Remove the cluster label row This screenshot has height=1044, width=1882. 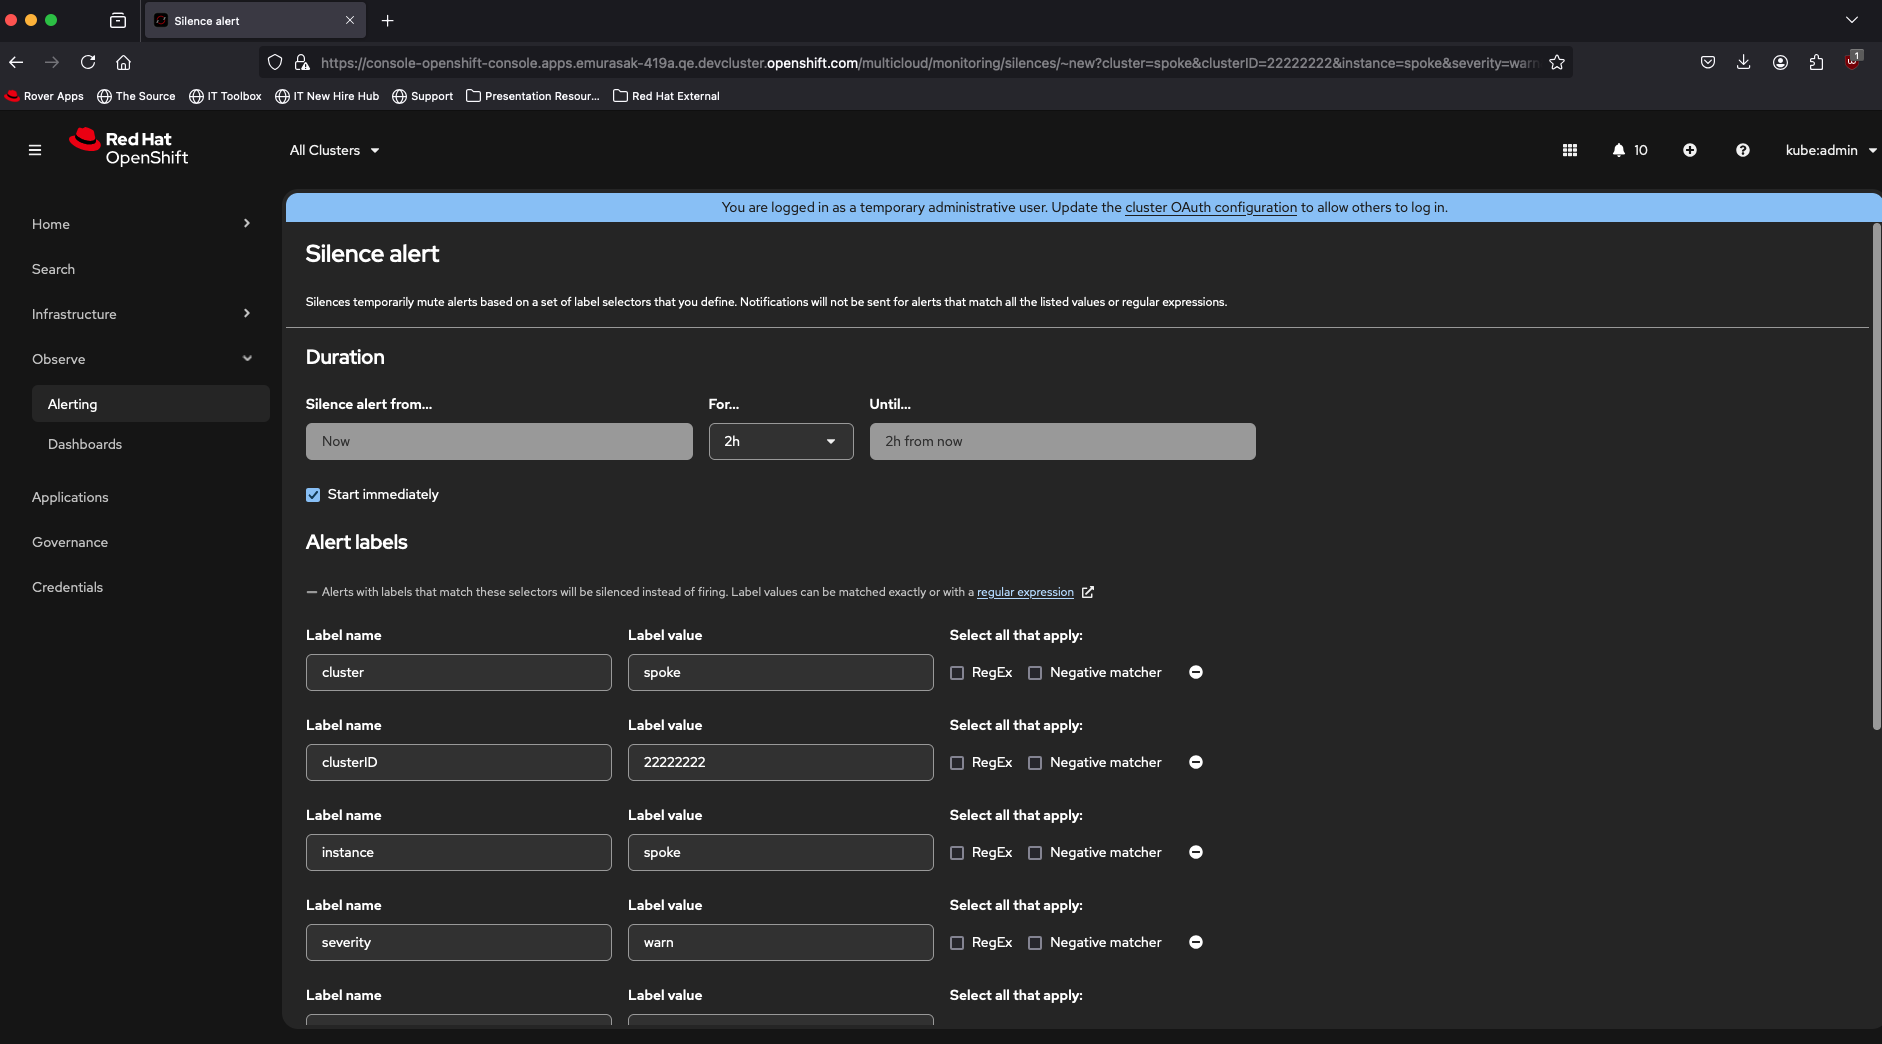(x=1195, y=672)
